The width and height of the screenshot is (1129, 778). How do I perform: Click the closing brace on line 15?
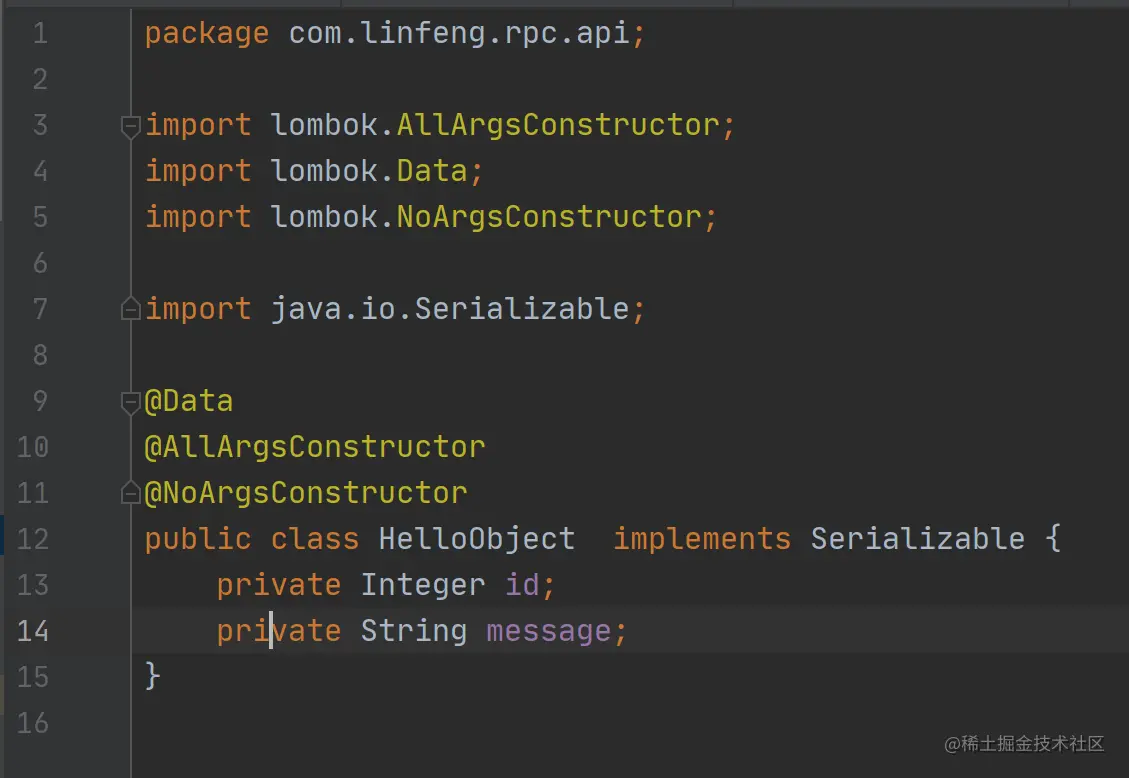pos(152,676)
